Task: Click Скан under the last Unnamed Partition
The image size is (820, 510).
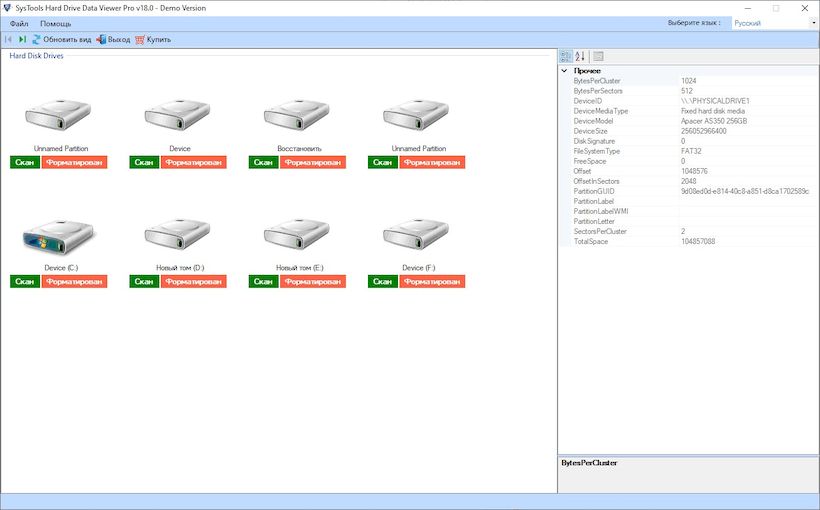Action: tap(382, 162)
